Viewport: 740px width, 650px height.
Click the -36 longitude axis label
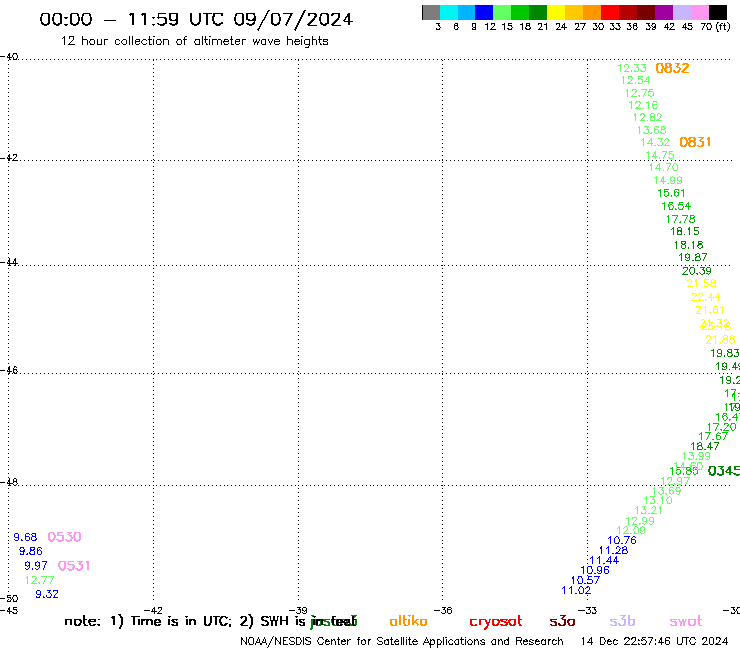443,610
